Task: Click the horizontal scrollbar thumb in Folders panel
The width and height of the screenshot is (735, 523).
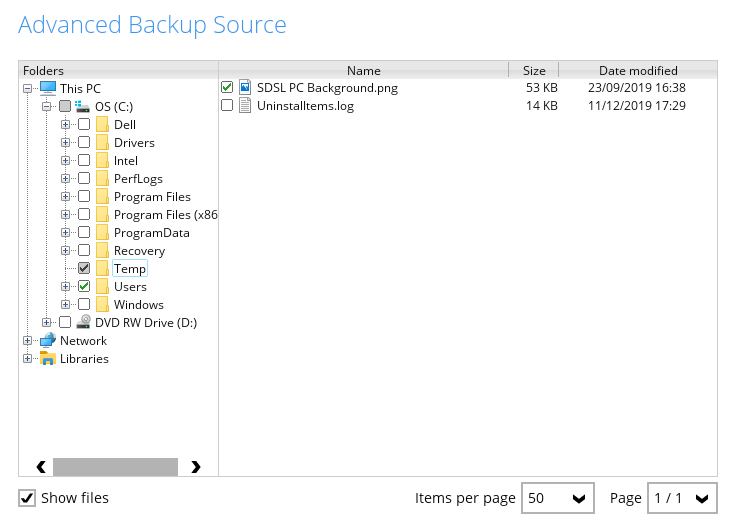Action: [x=115, y=466]
